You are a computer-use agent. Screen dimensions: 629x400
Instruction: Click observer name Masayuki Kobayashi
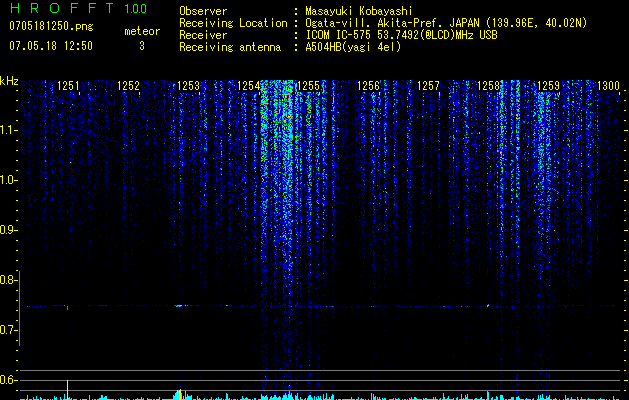pos(359,11)
